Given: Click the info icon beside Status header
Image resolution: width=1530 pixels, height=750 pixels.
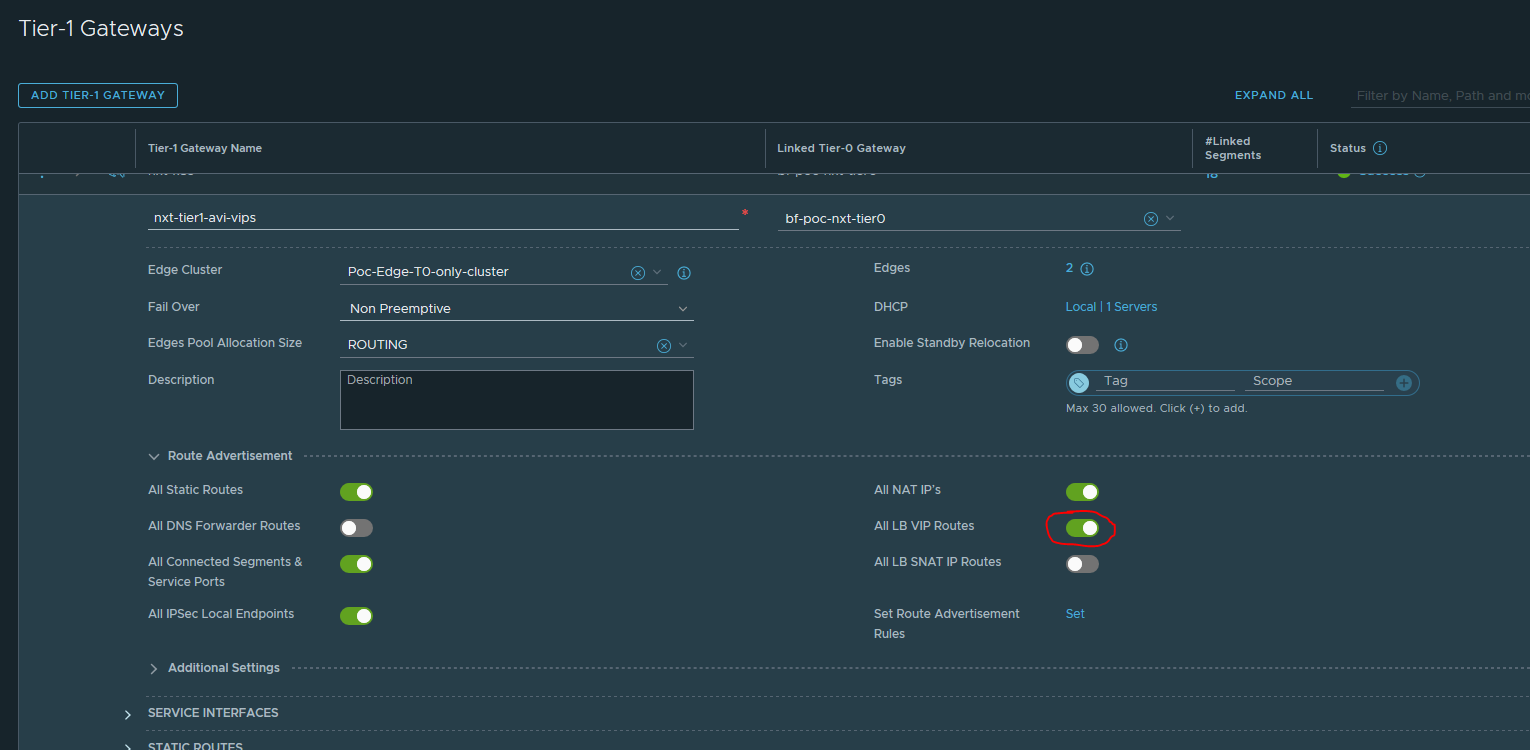Looking at the screenshot, I should click(1380, 148).
